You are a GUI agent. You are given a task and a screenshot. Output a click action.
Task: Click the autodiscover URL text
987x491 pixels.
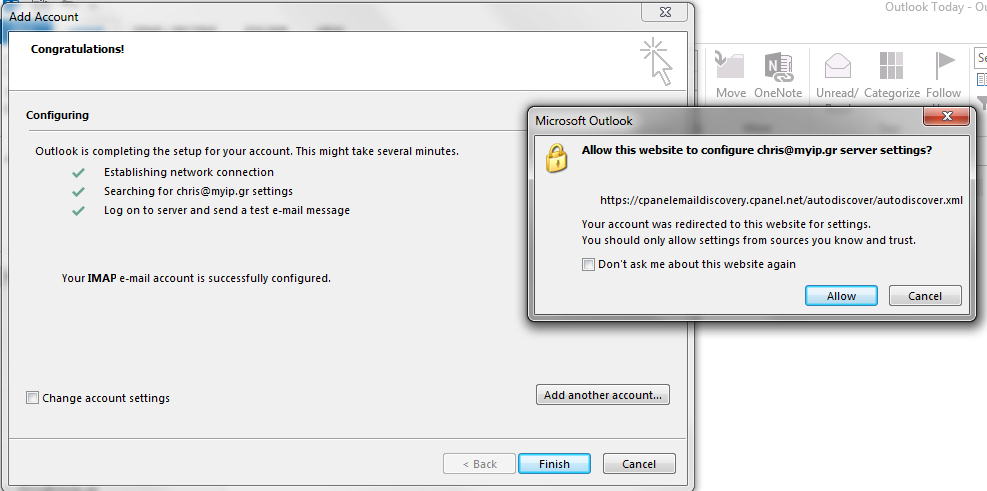[x=781, y=200]
